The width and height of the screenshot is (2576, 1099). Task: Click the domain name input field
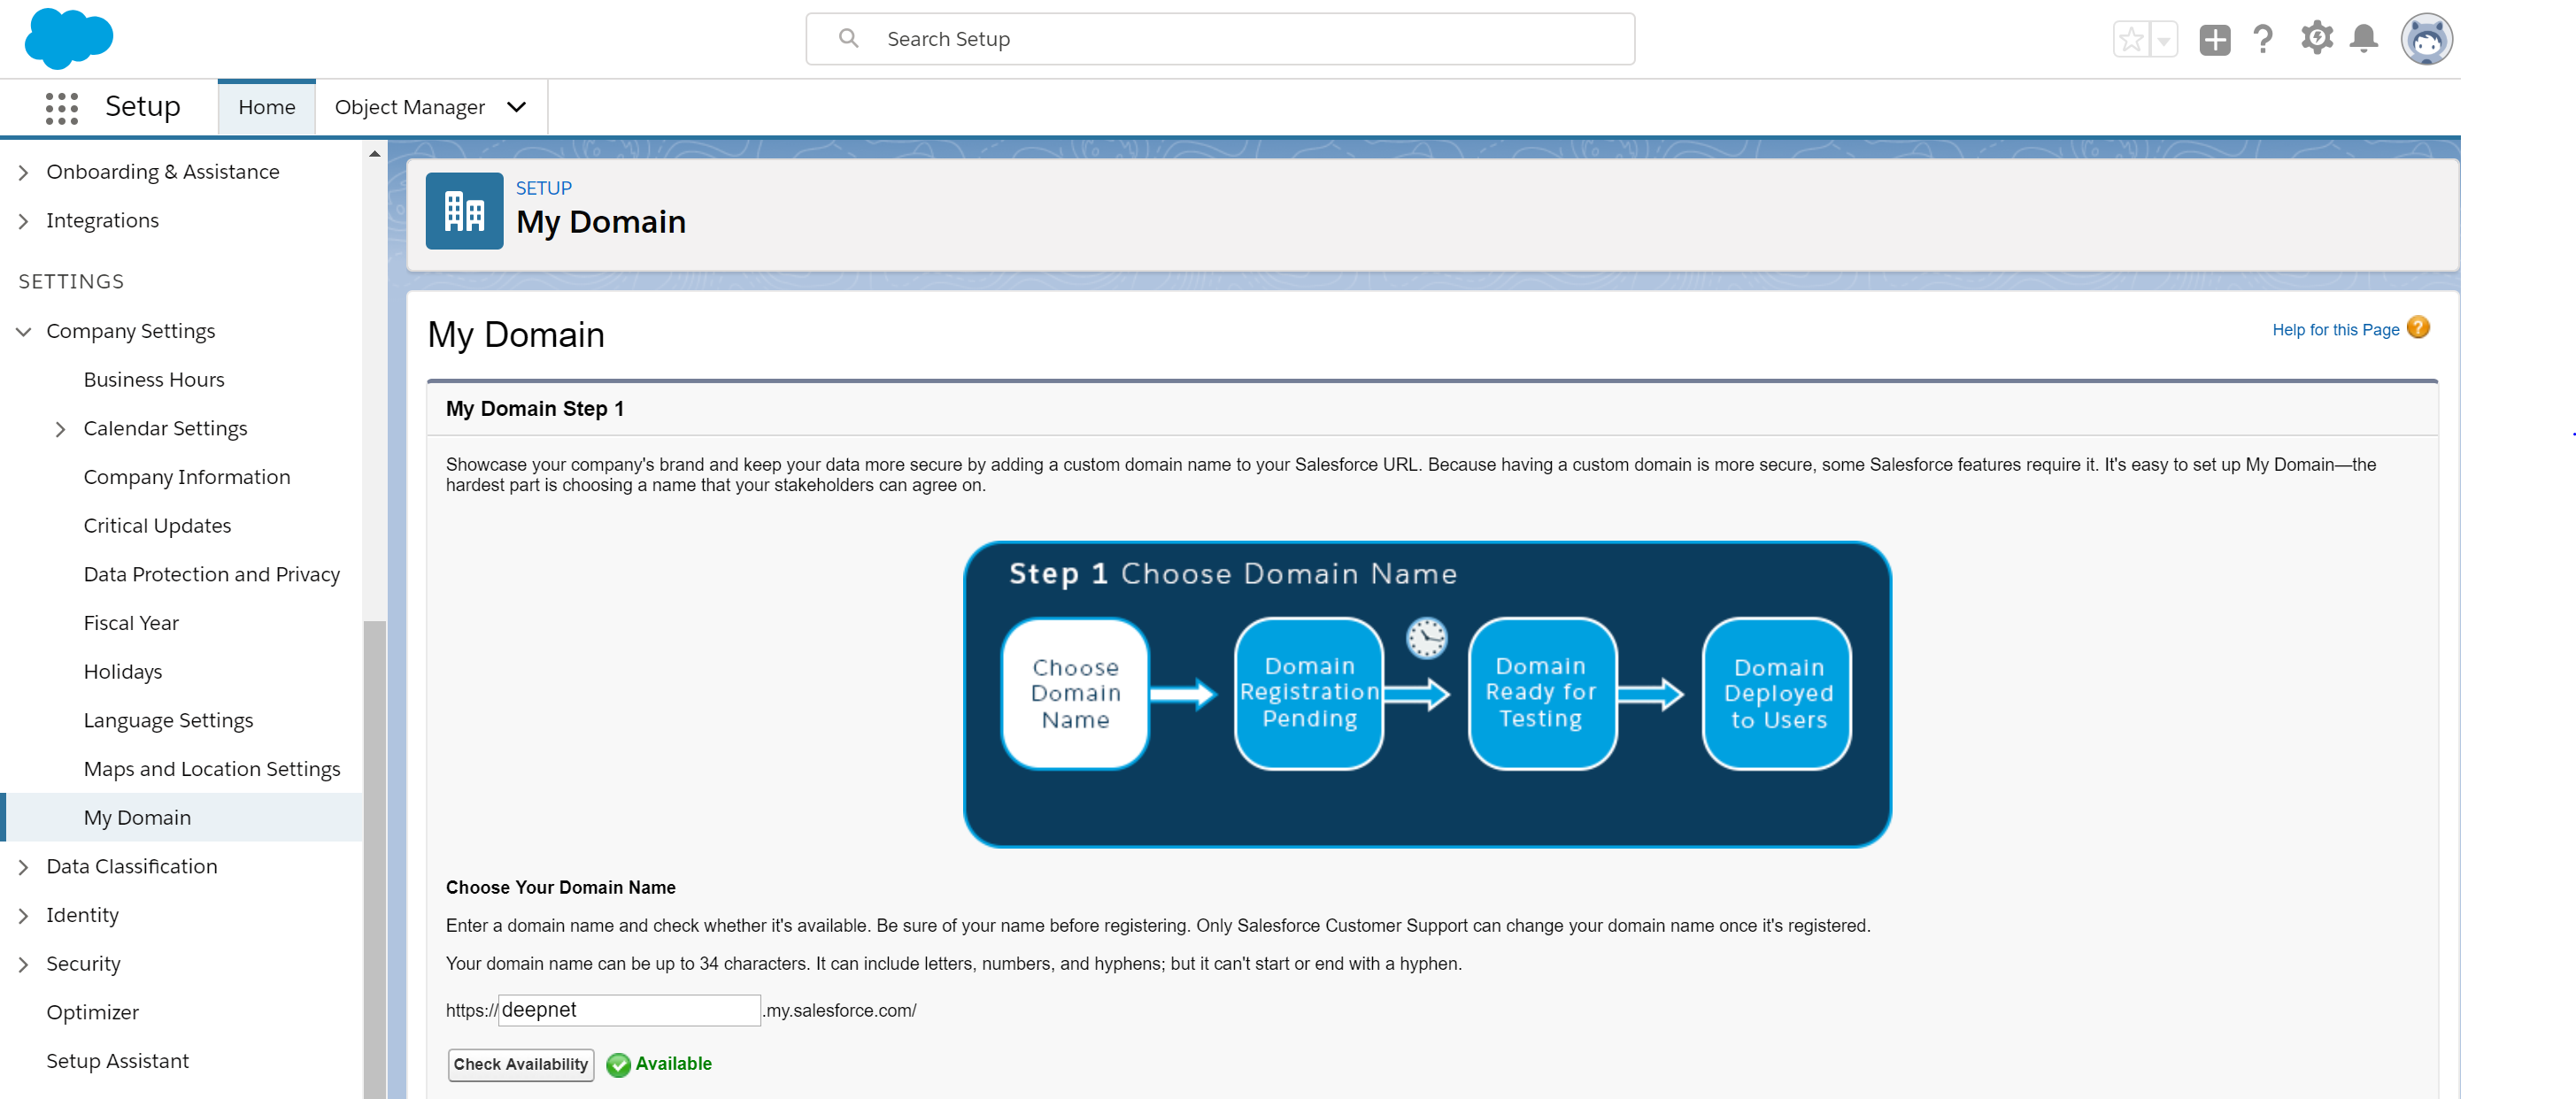click(x=629, y=1010)
